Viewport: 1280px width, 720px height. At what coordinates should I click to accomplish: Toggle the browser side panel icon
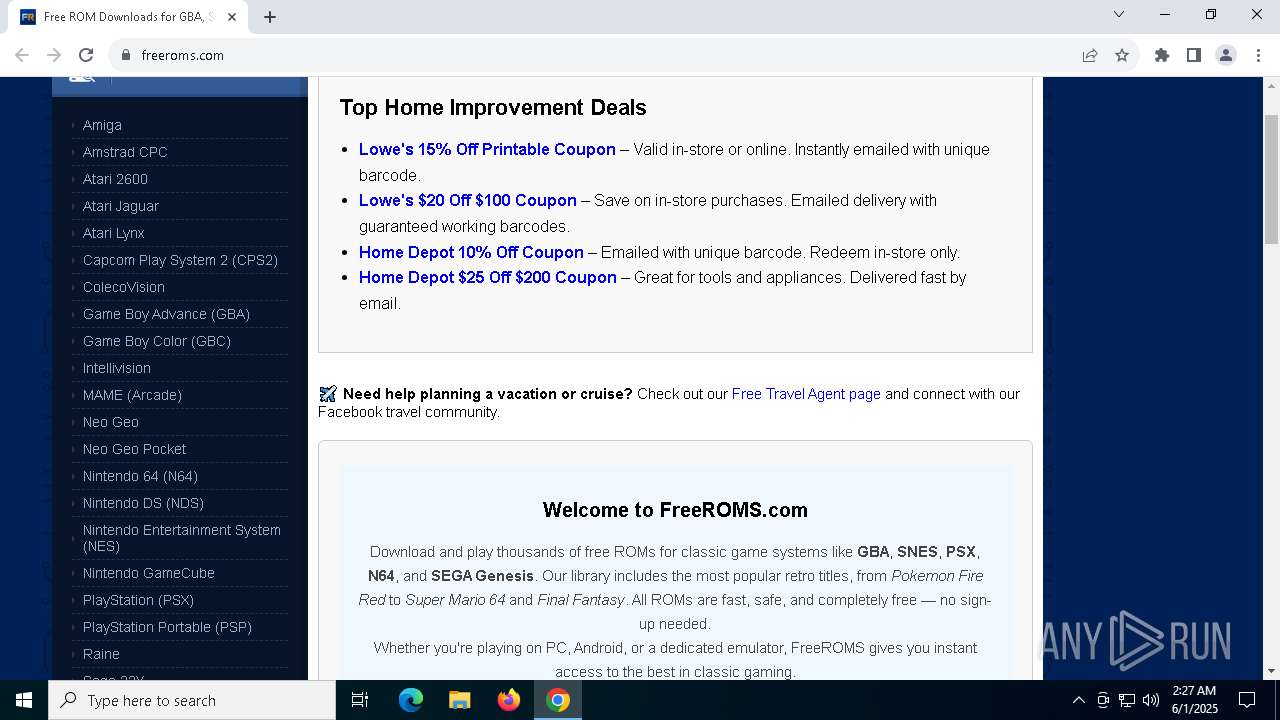coord(1194,55)
